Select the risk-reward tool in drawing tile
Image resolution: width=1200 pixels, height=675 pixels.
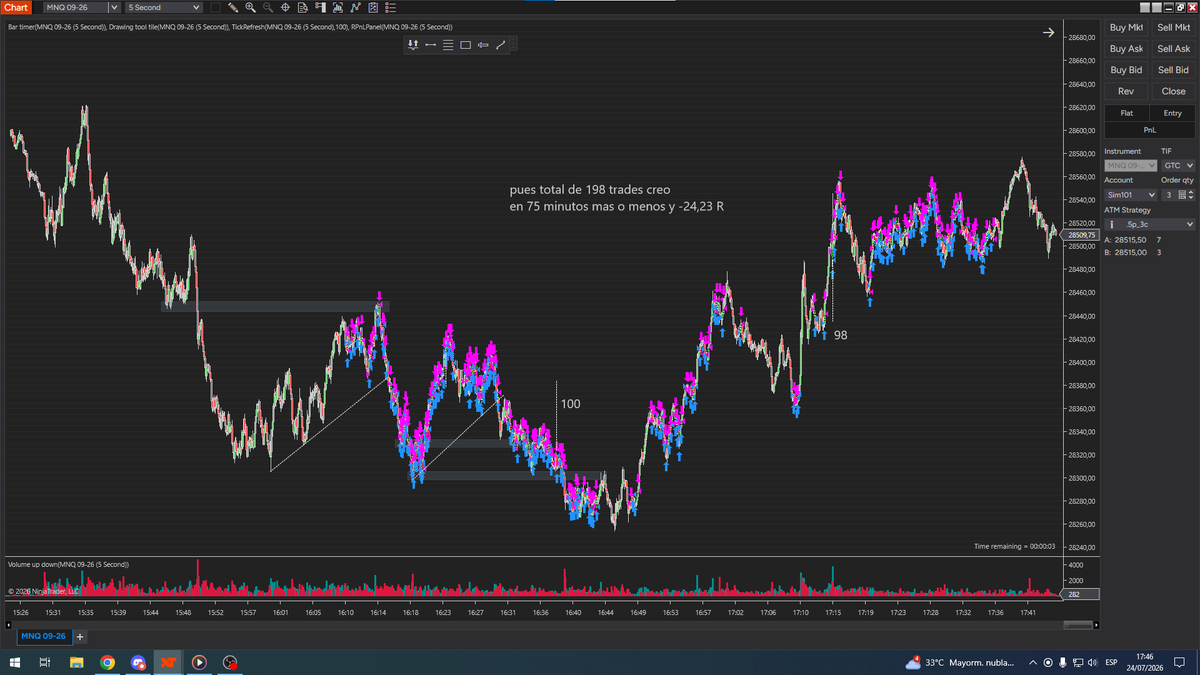point(413,44)
